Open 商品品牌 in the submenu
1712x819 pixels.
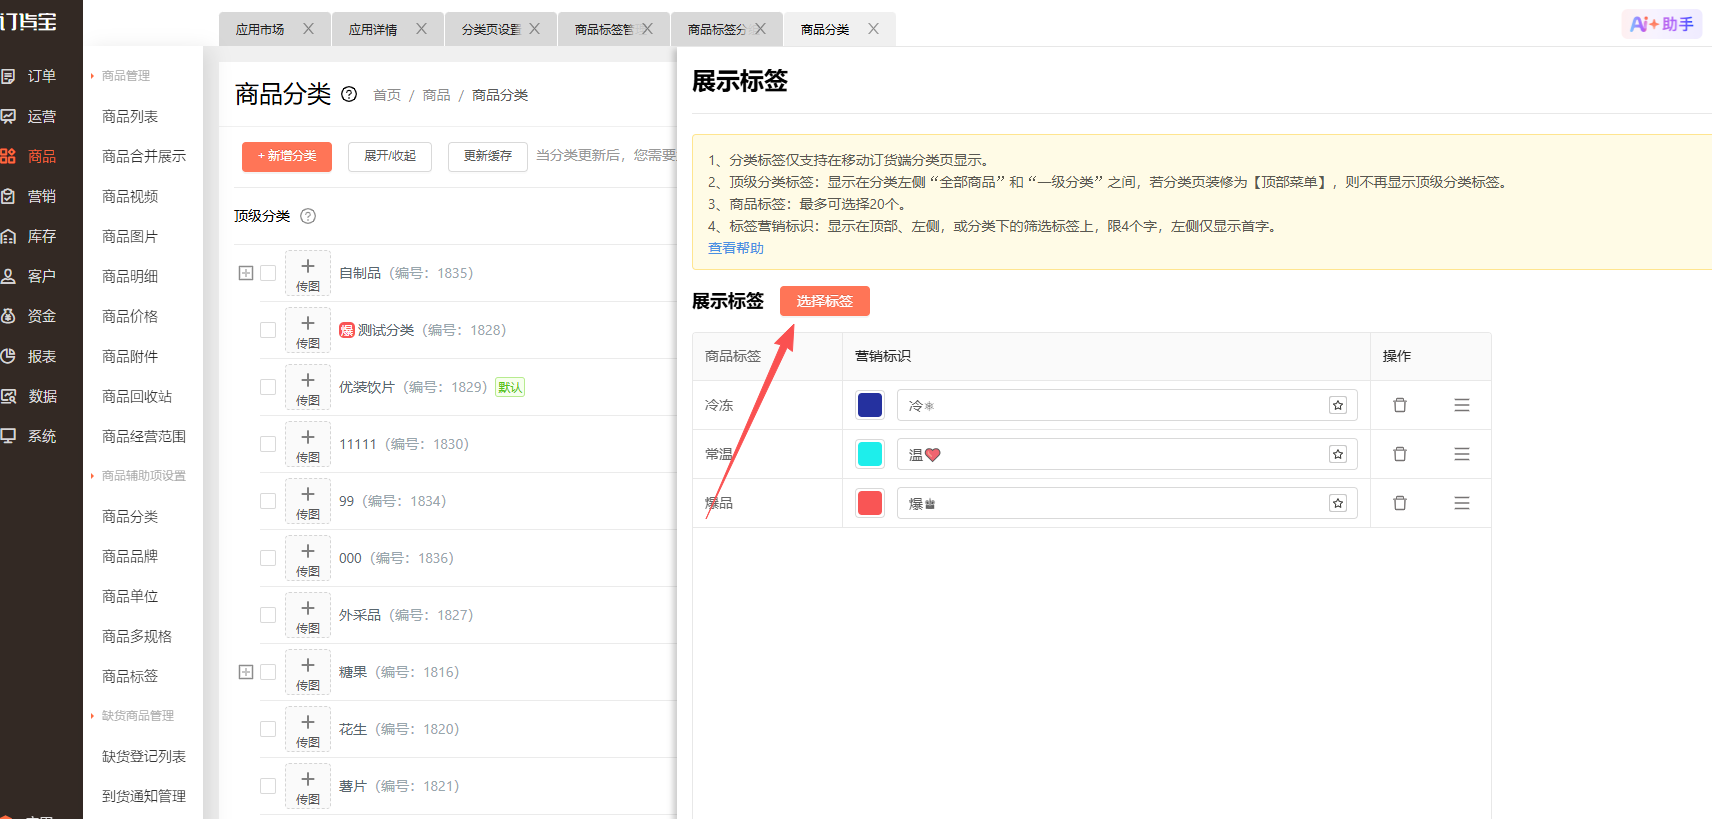pos(130,556)
